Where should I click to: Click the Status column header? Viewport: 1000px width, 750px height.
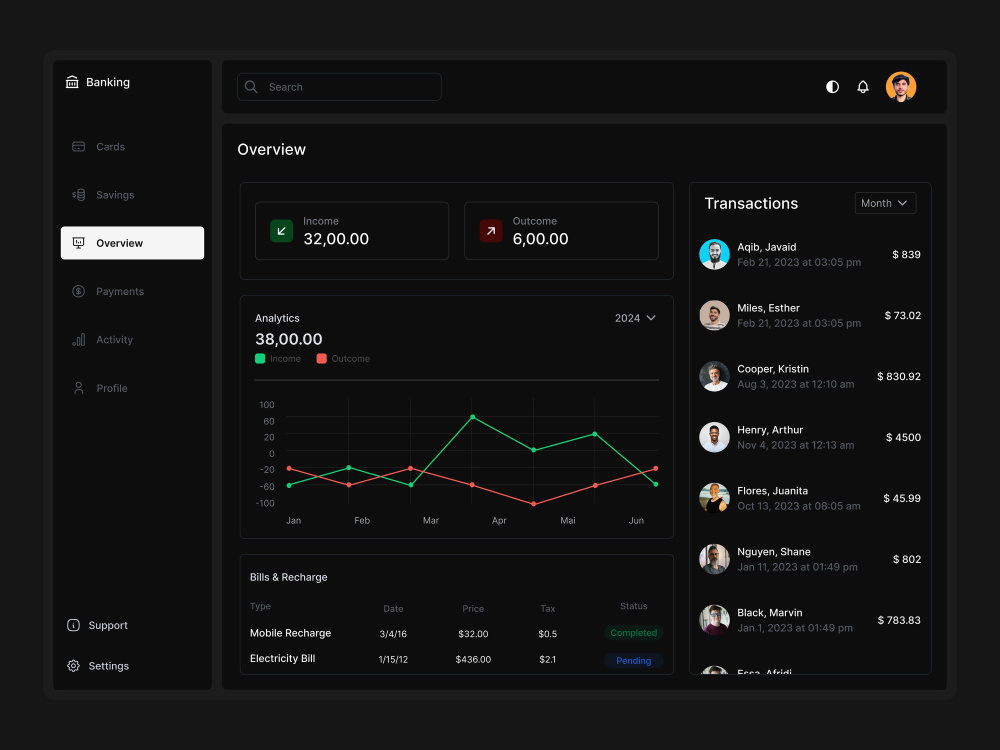point(633,606)
